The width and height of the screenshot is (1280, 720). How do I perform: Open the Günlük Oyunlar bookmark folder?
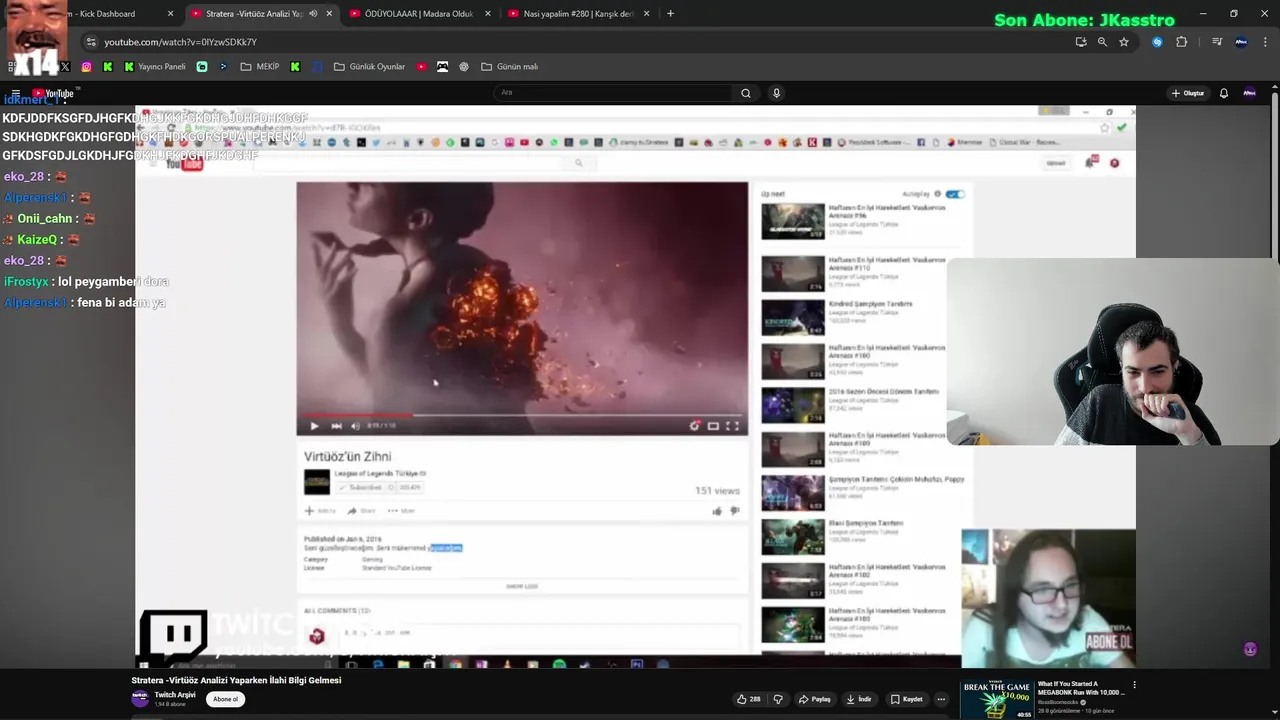[x=370, y=67]
